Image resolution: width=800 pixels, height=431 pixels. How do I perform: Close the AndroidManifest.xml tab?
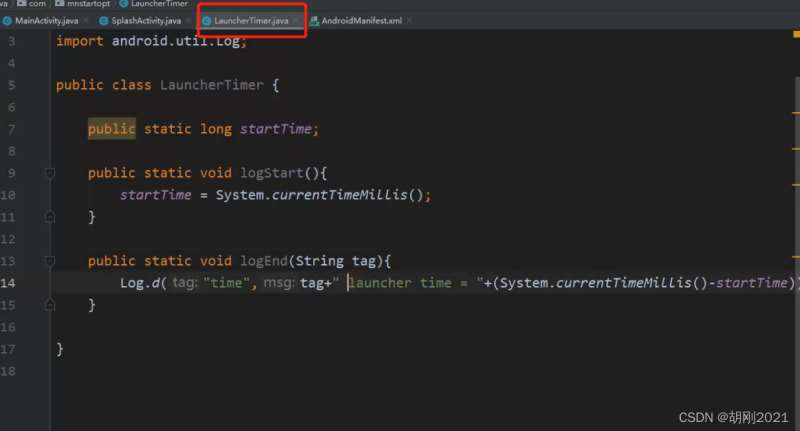pyautogui.click(x=409, y=20)
